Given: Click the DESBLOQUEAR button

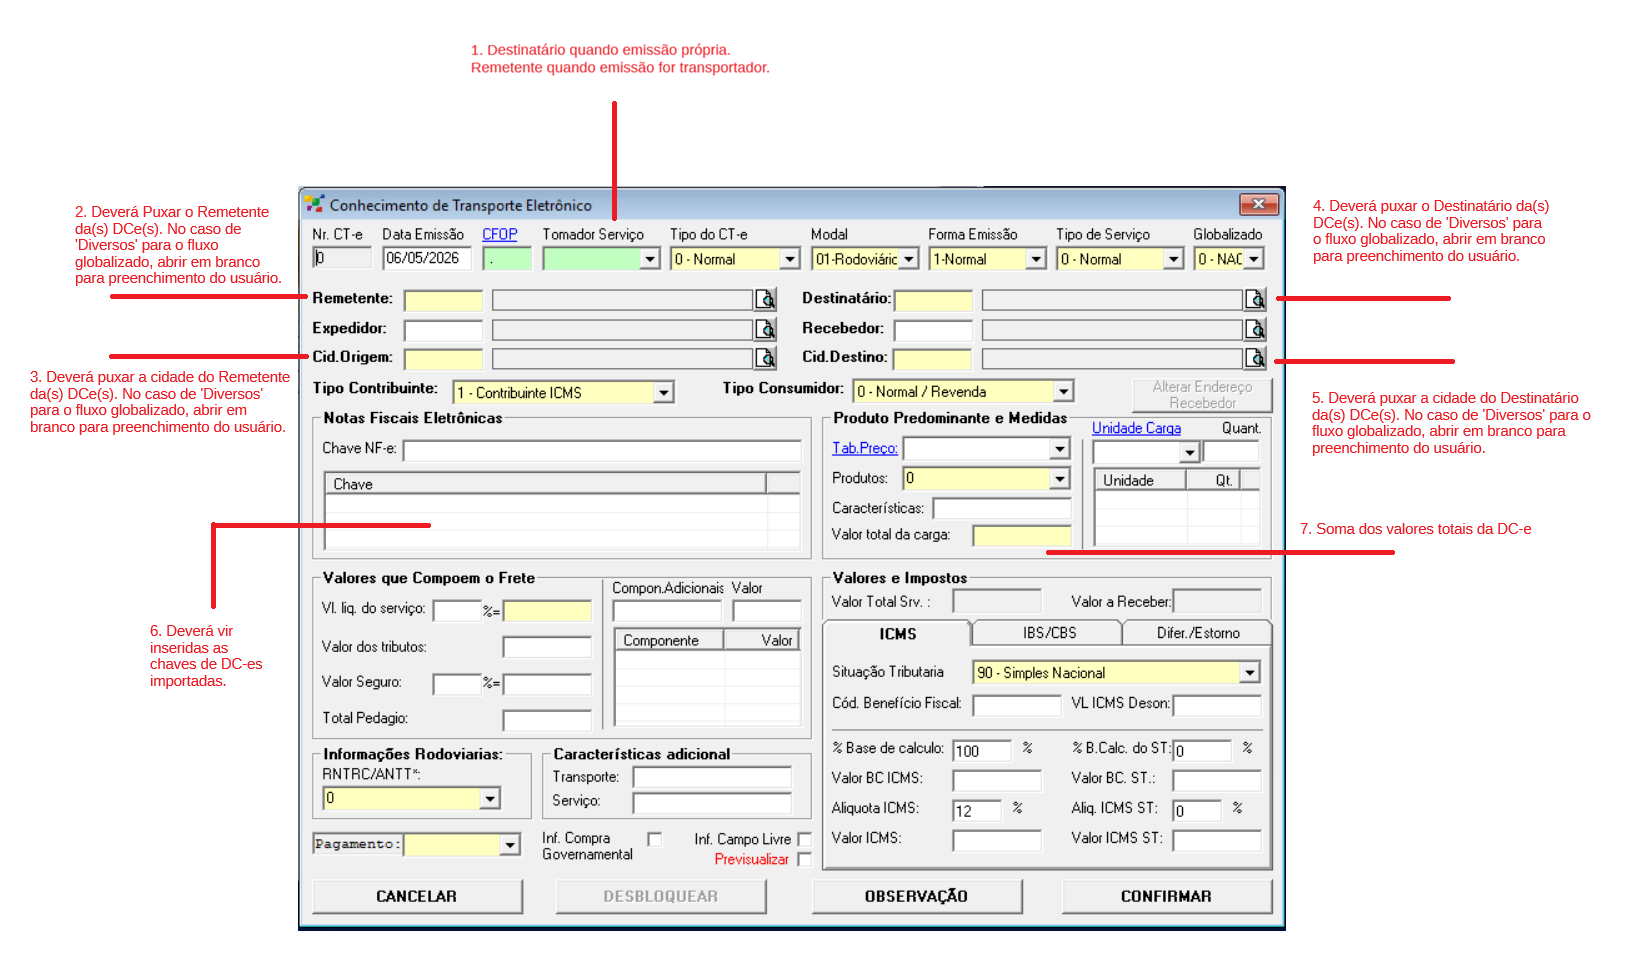Looking at the screenshot, I should (x=661, y=896).
